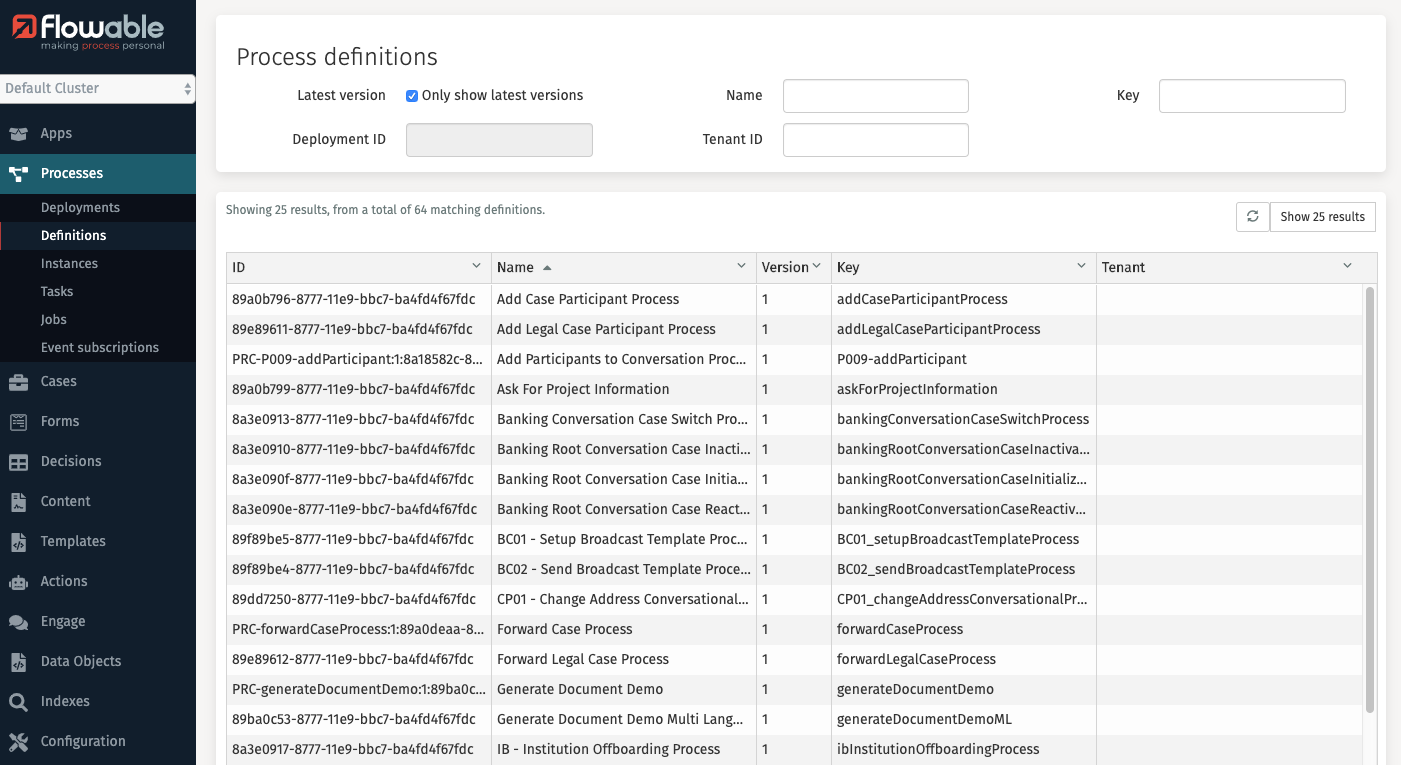
Task: Click the table vertical scrollbar
Action: (1369, 500)
